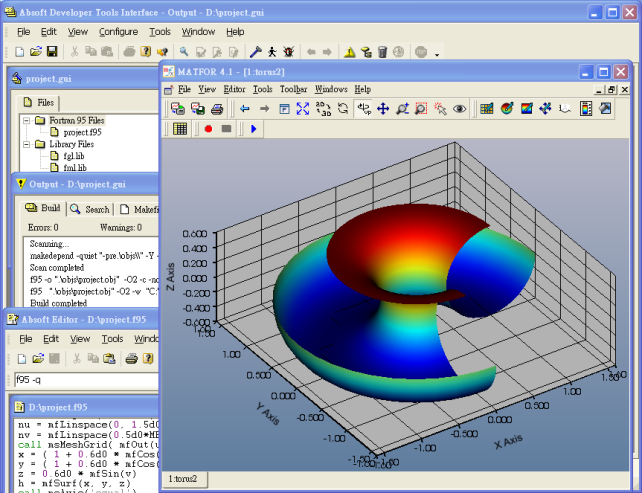Open the MATFOR colorbar film-strip icon
The height and width of the screenshot is (493, 642).
point(586,109)
